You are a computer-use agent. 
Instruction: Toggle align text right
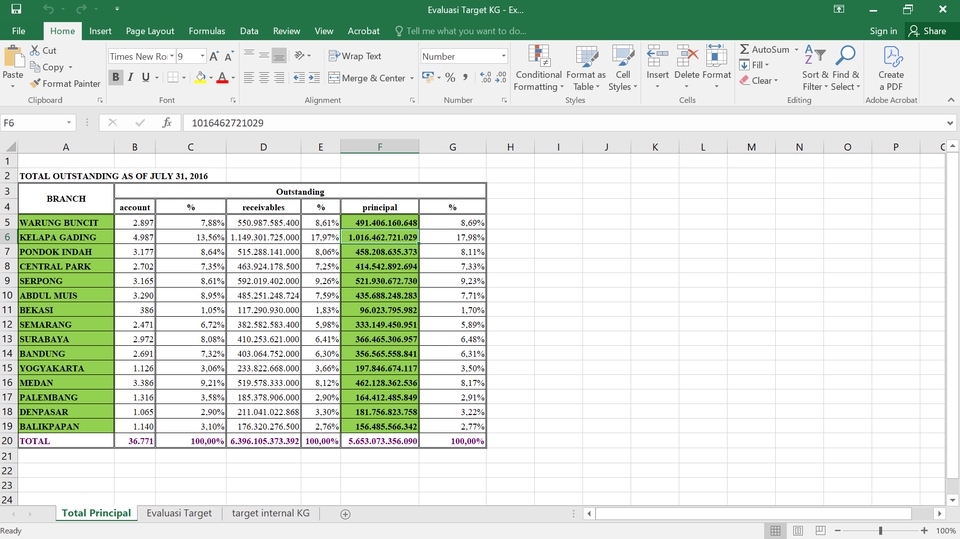click(x=279, y=78)
